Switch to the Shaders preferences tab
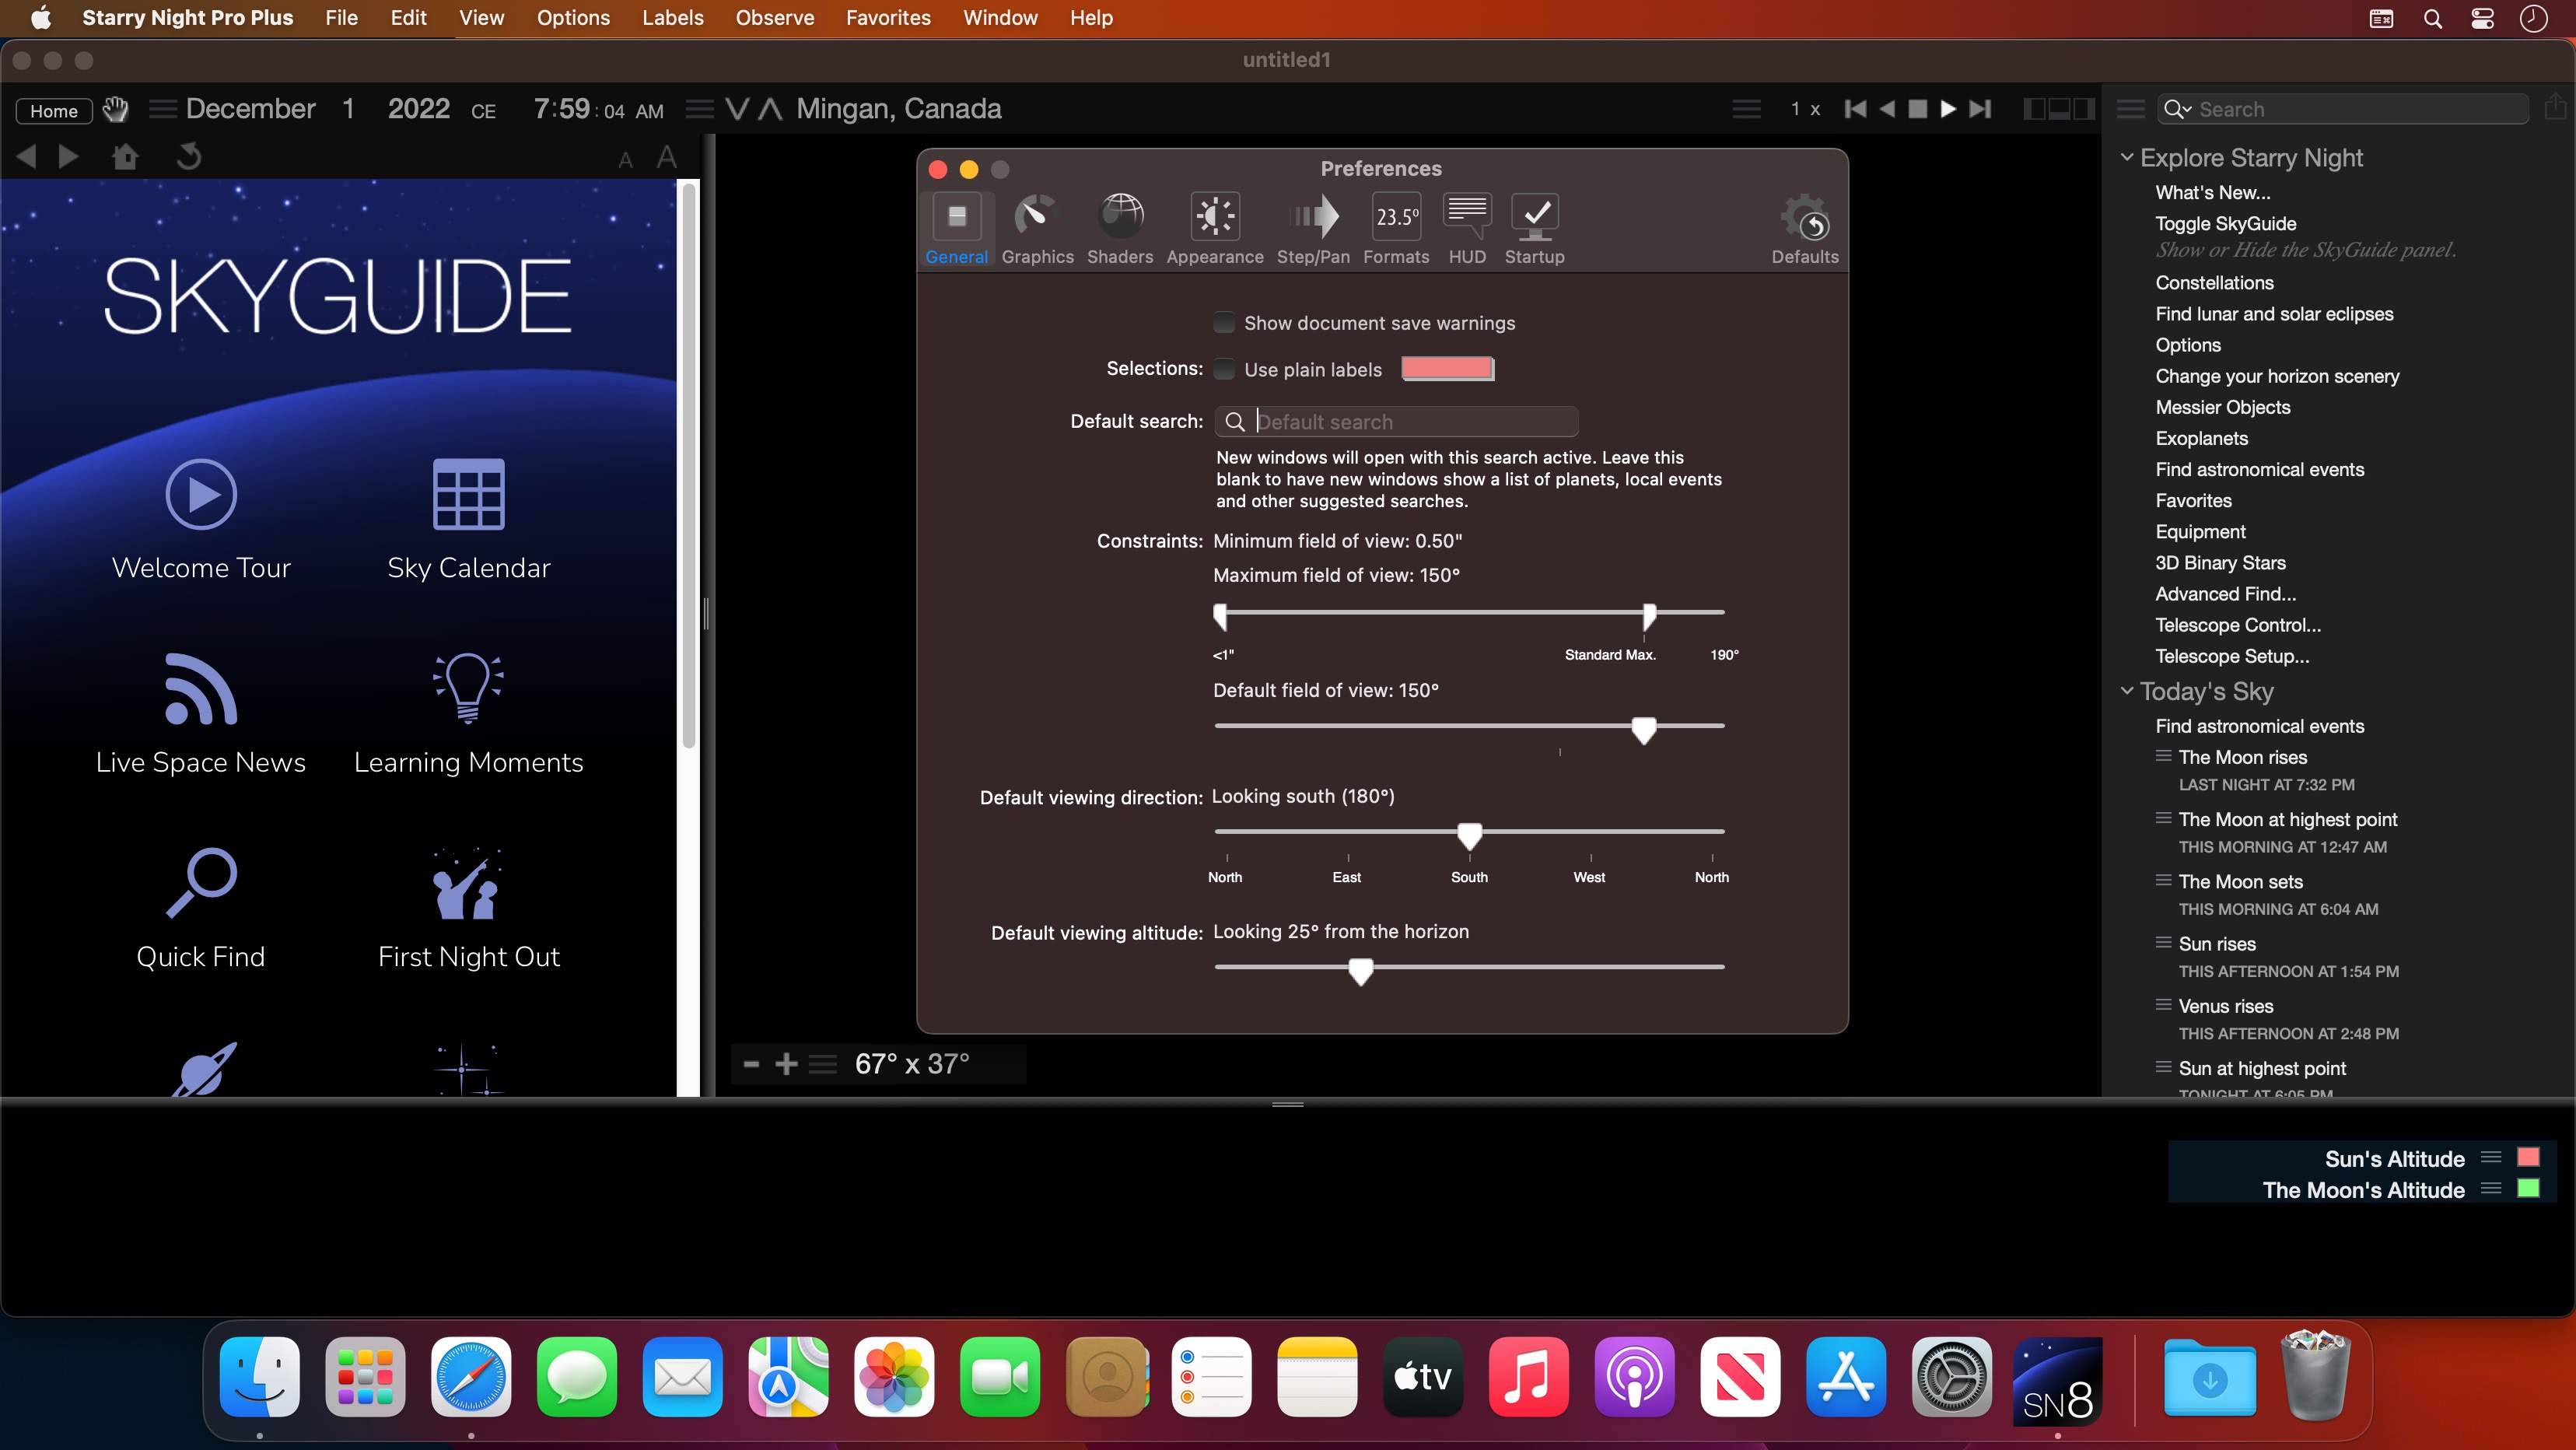2576x1450 pixels. (x=1119, y=229)
